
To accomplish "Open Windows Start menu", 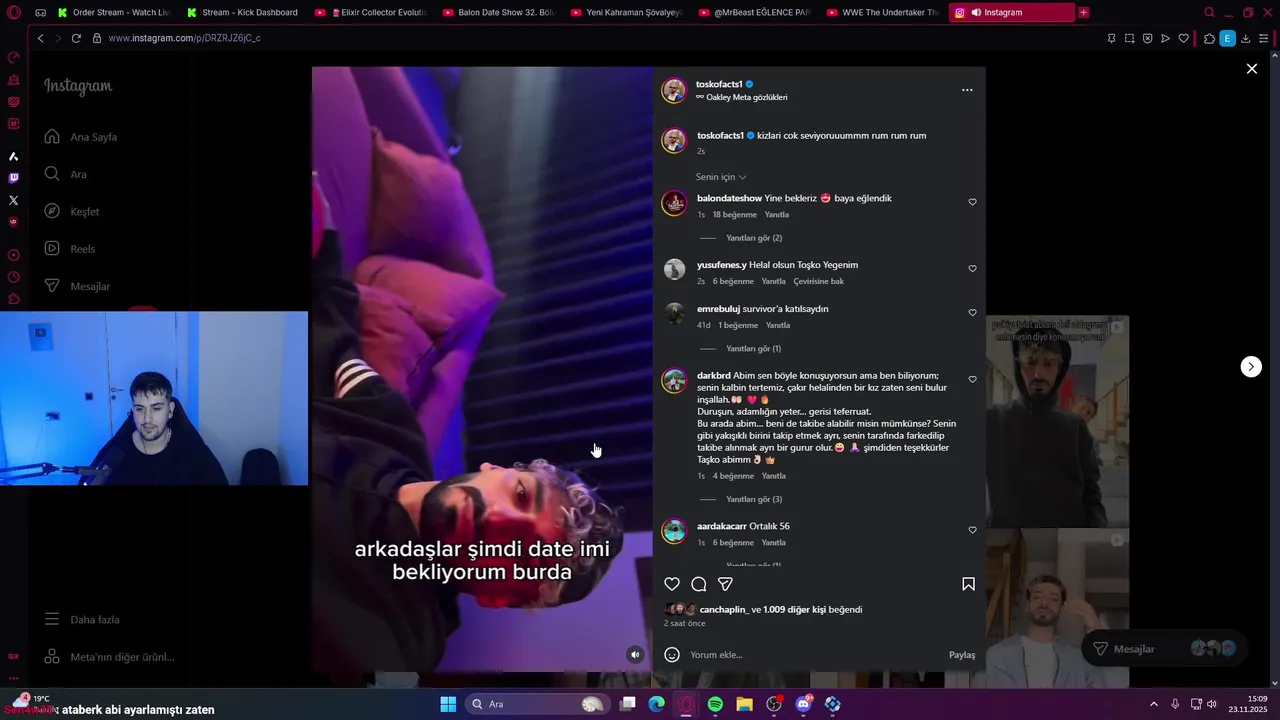I will [448, 704].
